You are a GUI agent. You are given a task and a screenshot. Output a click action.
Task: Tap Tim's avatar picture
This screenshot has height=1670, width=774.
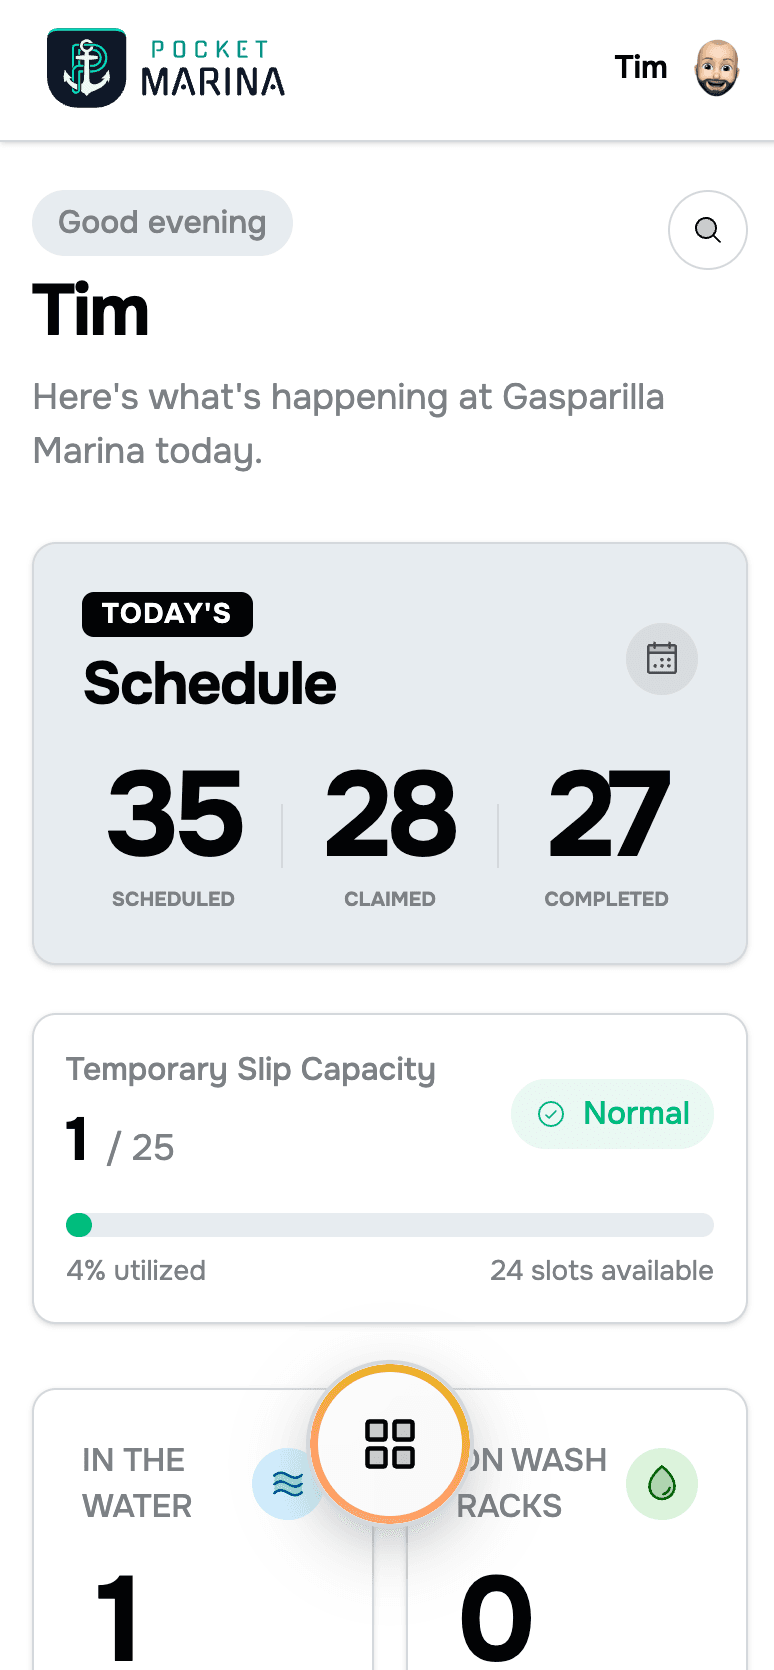click(715, 67)
